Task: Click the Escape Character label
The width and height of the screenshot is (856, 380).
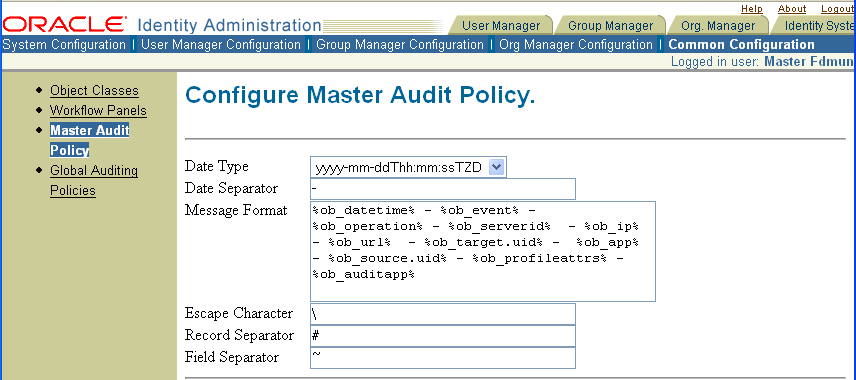Action: click(x=239, y=313)
